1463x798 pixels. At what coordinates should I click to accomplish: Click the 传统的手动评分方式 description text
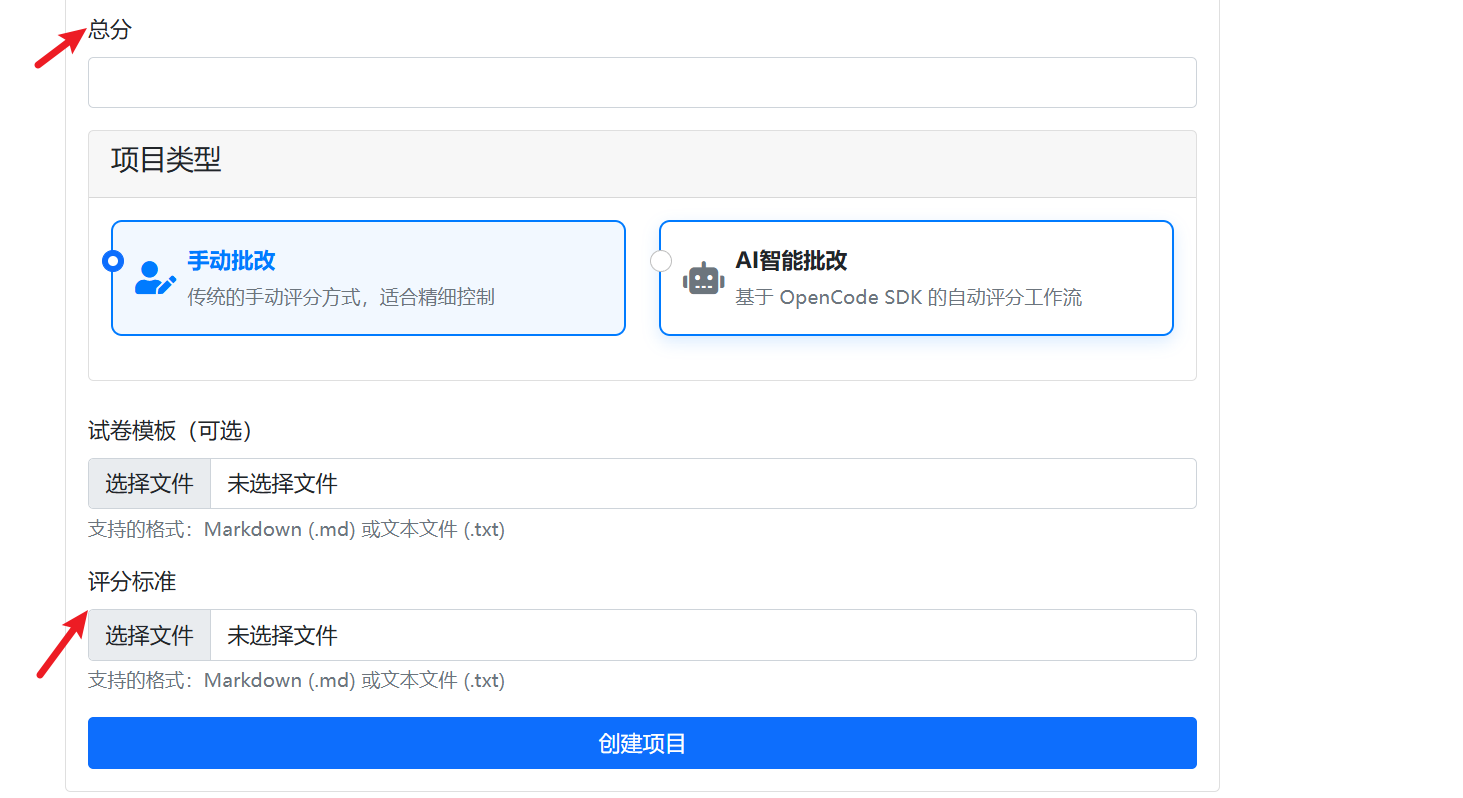pos(341,297)
